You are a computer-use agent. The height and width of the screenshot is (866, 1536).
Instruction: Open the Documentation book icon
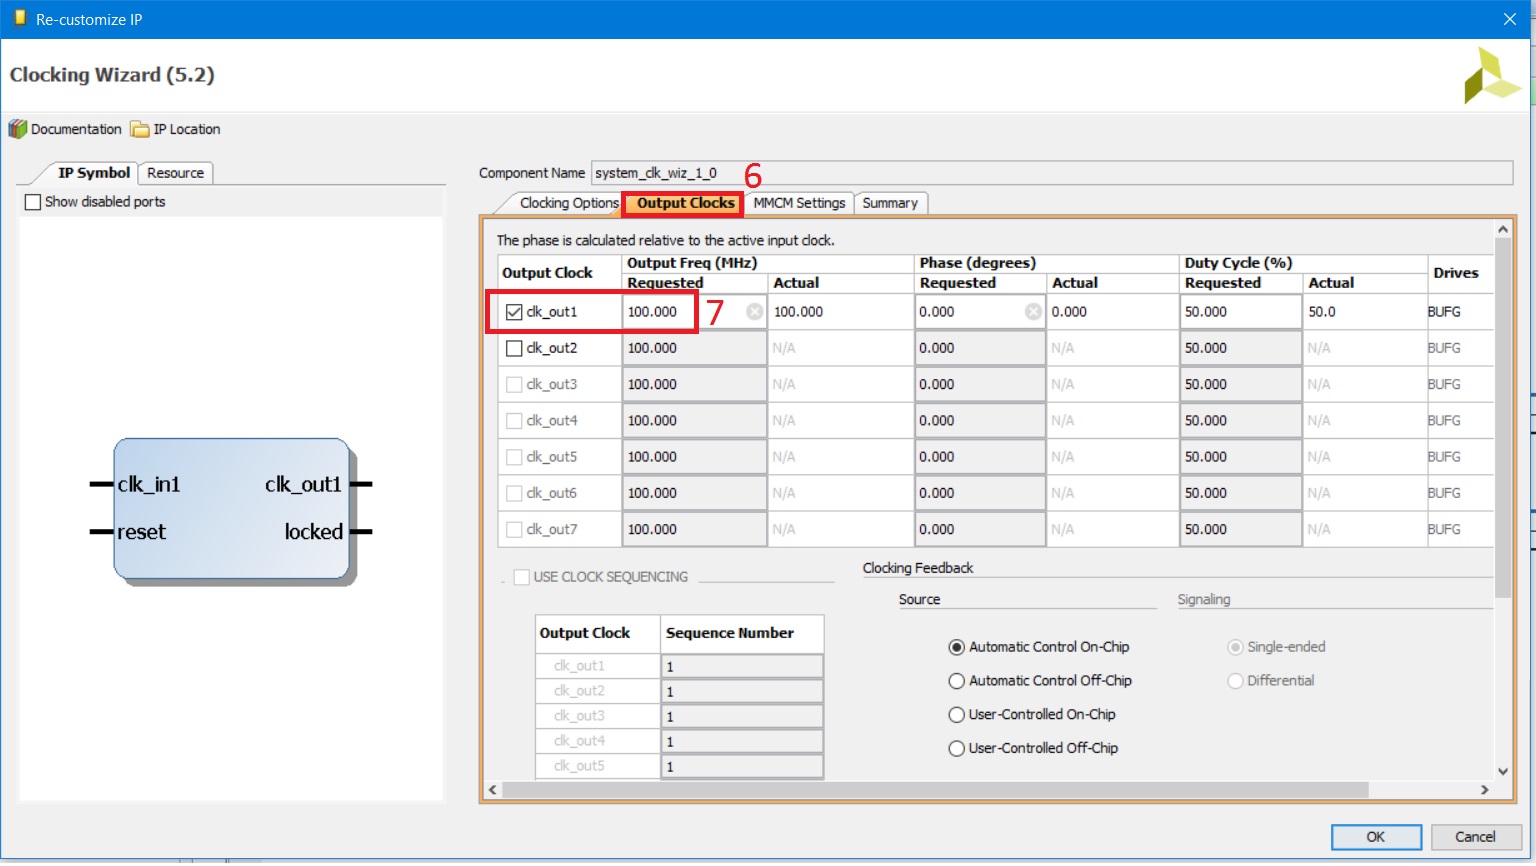pyautogui.click(x=18, y=129)
